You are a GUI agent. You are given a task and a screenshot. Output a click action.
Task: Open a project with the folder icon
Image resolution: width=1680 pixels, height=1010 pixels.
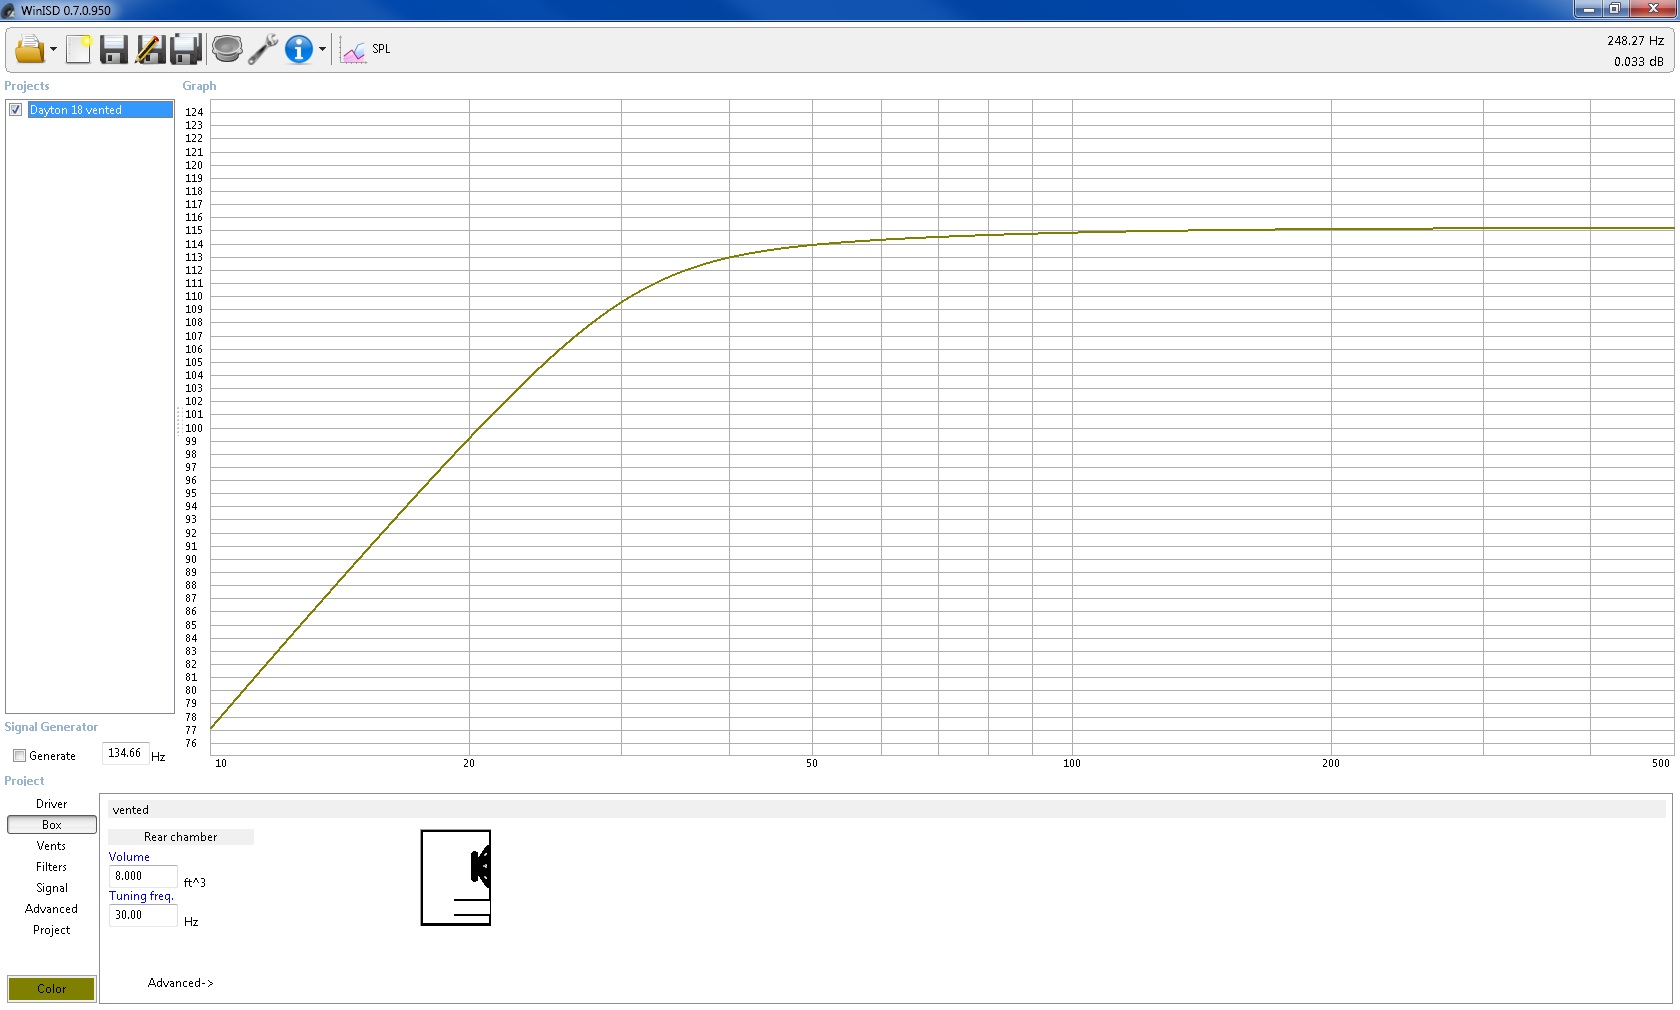pyautogui.click(x=29, y=49)
